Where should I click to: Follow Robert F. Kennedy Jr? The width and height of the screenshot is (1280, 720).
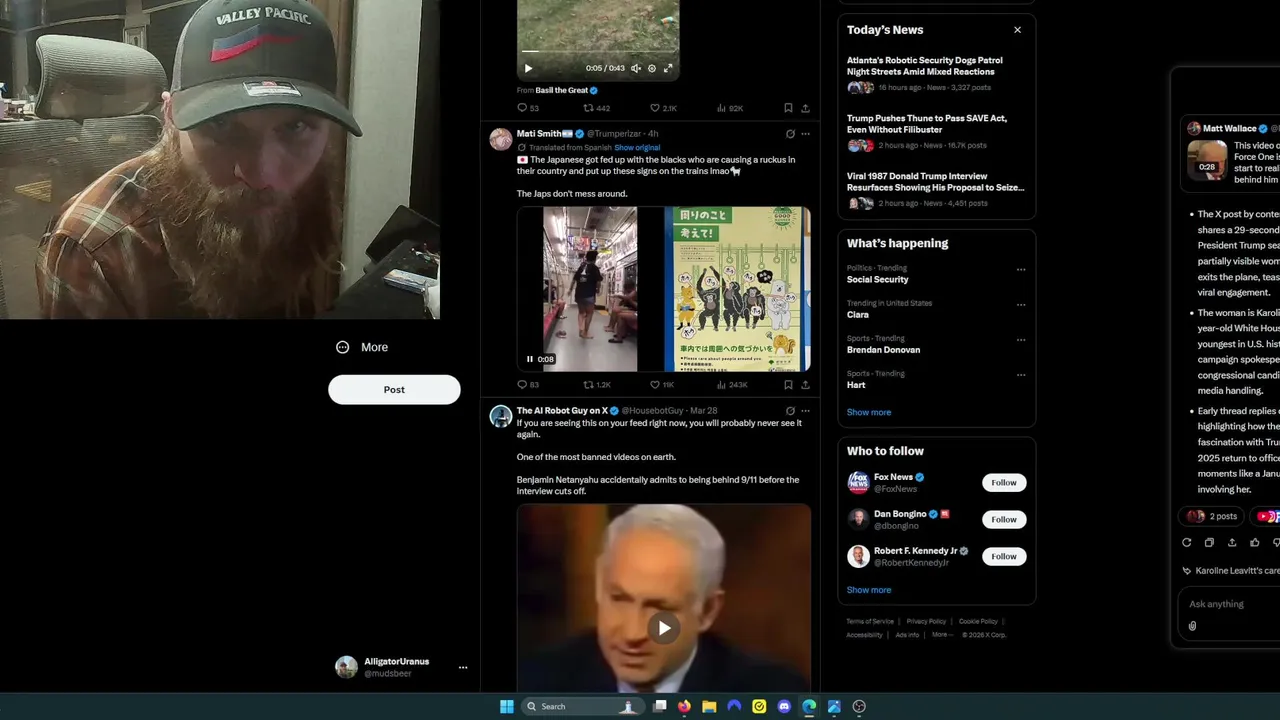(1004, 556)
